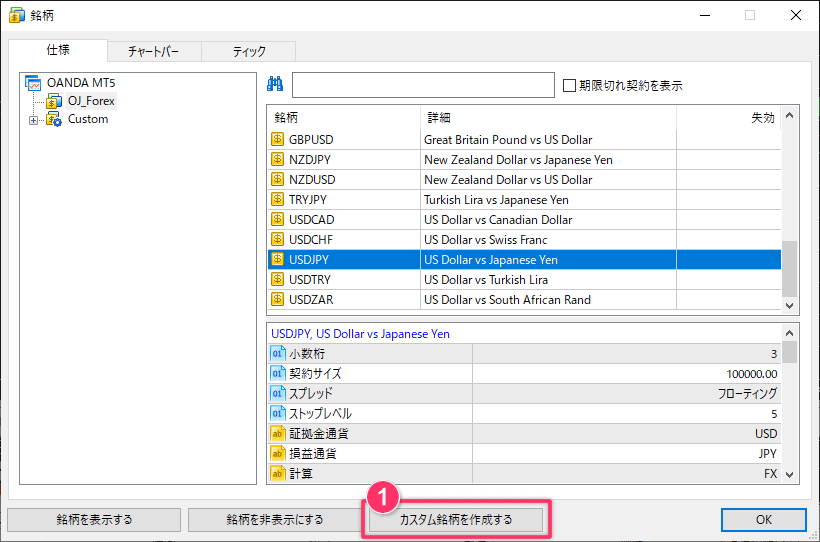Switch to the 仕様 tab

[58, 50]
